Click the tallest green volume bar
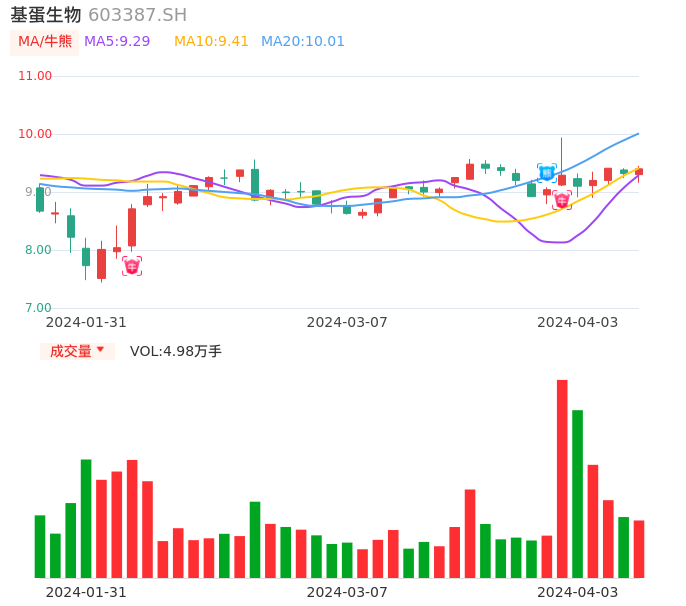Image resolution: width=686 pixels, height=606 pixels. pyautogui.click(x=578, y=493)
